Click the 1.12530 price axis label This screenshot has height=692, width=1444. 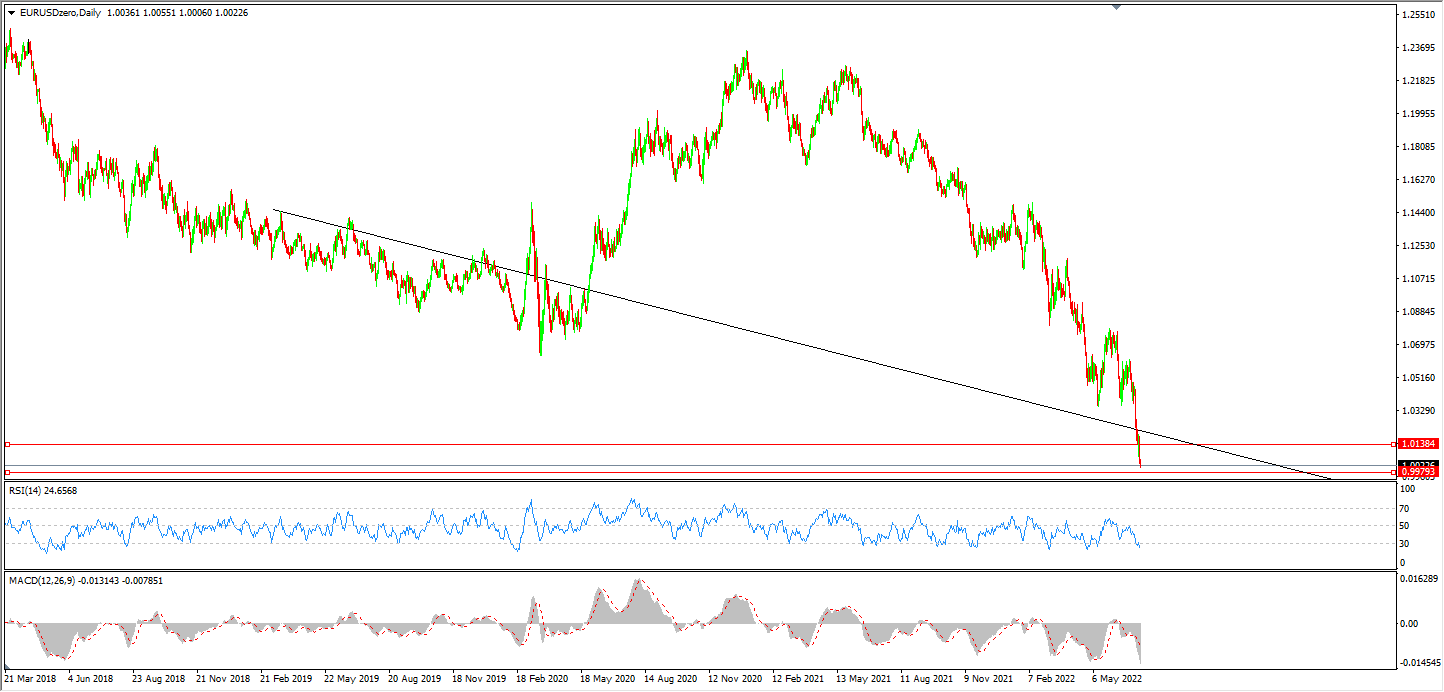pos(1419,246)
